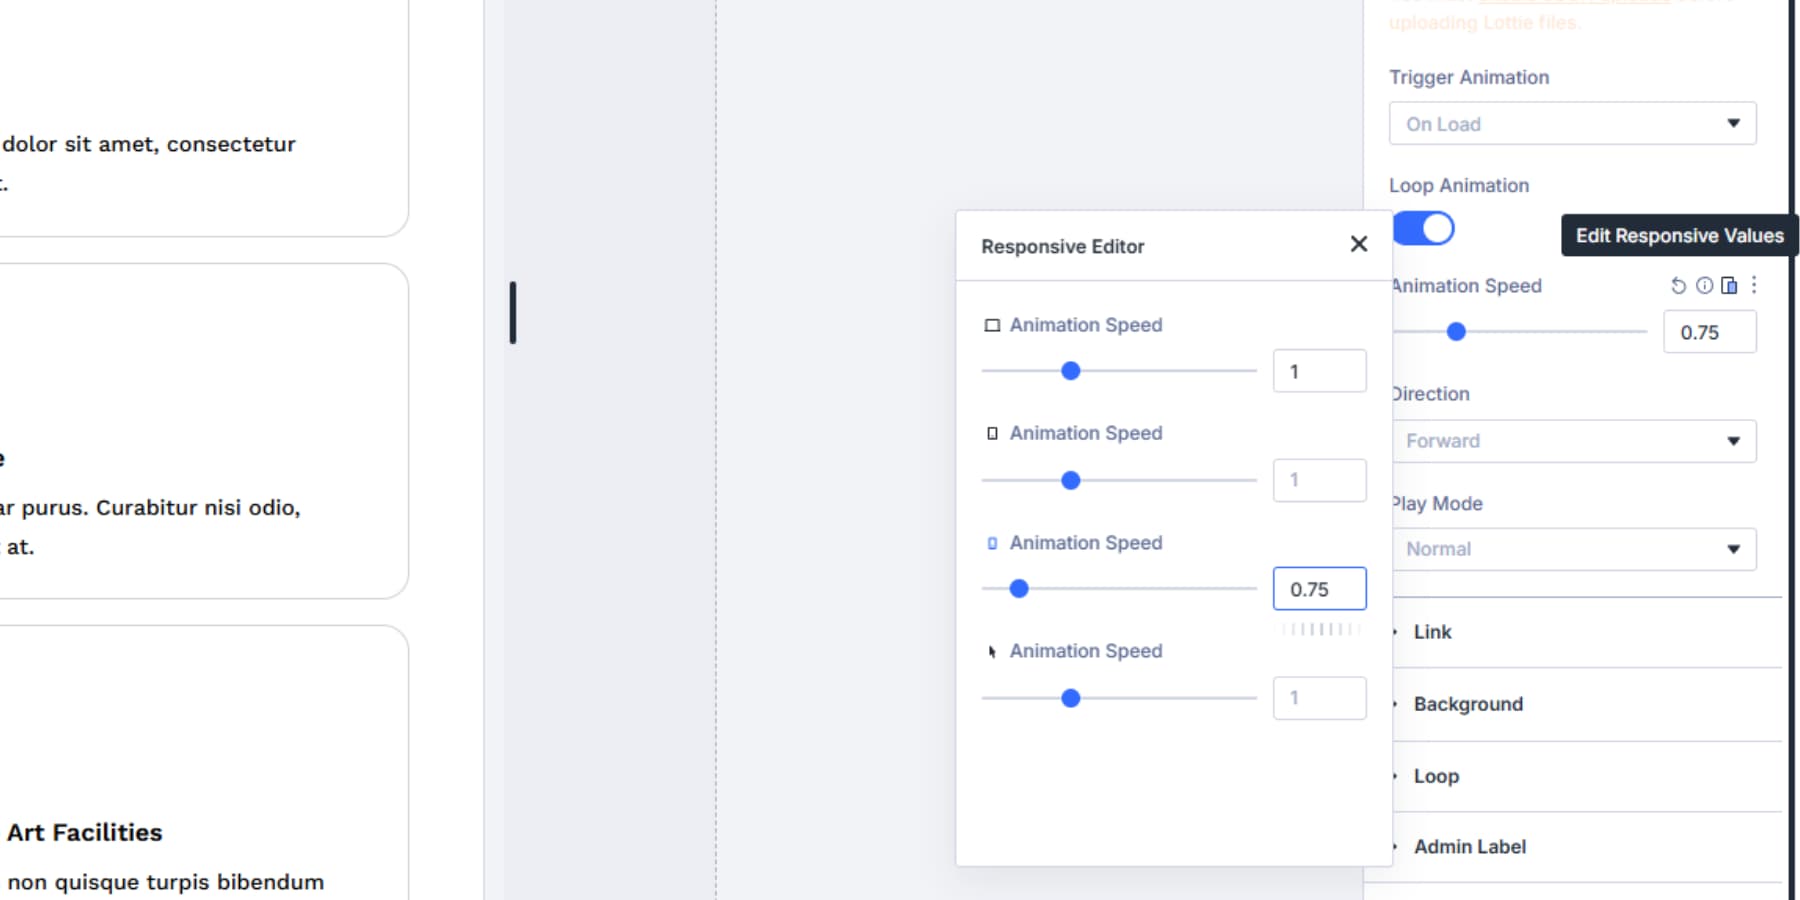This screenshot has width=1800, height=900.
Task: Open the Trigger Animation dropdown
Action: pos(1571,123)
